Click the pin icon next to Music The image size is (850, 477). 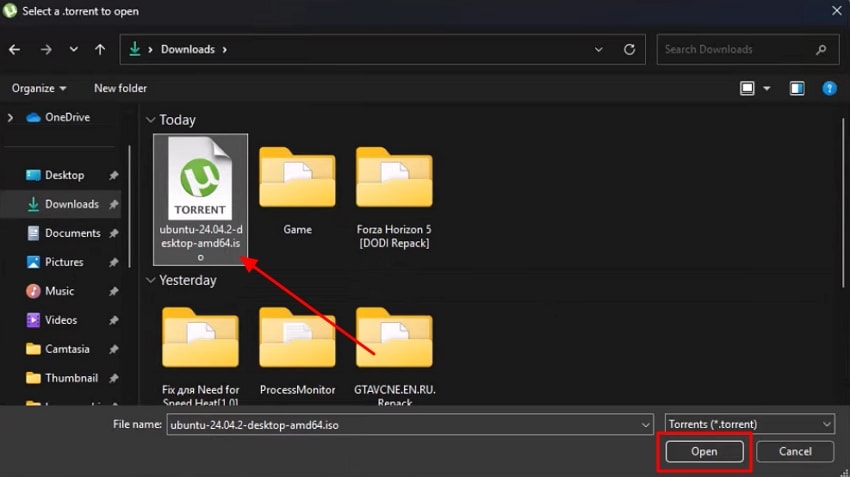tap(113, 292)
